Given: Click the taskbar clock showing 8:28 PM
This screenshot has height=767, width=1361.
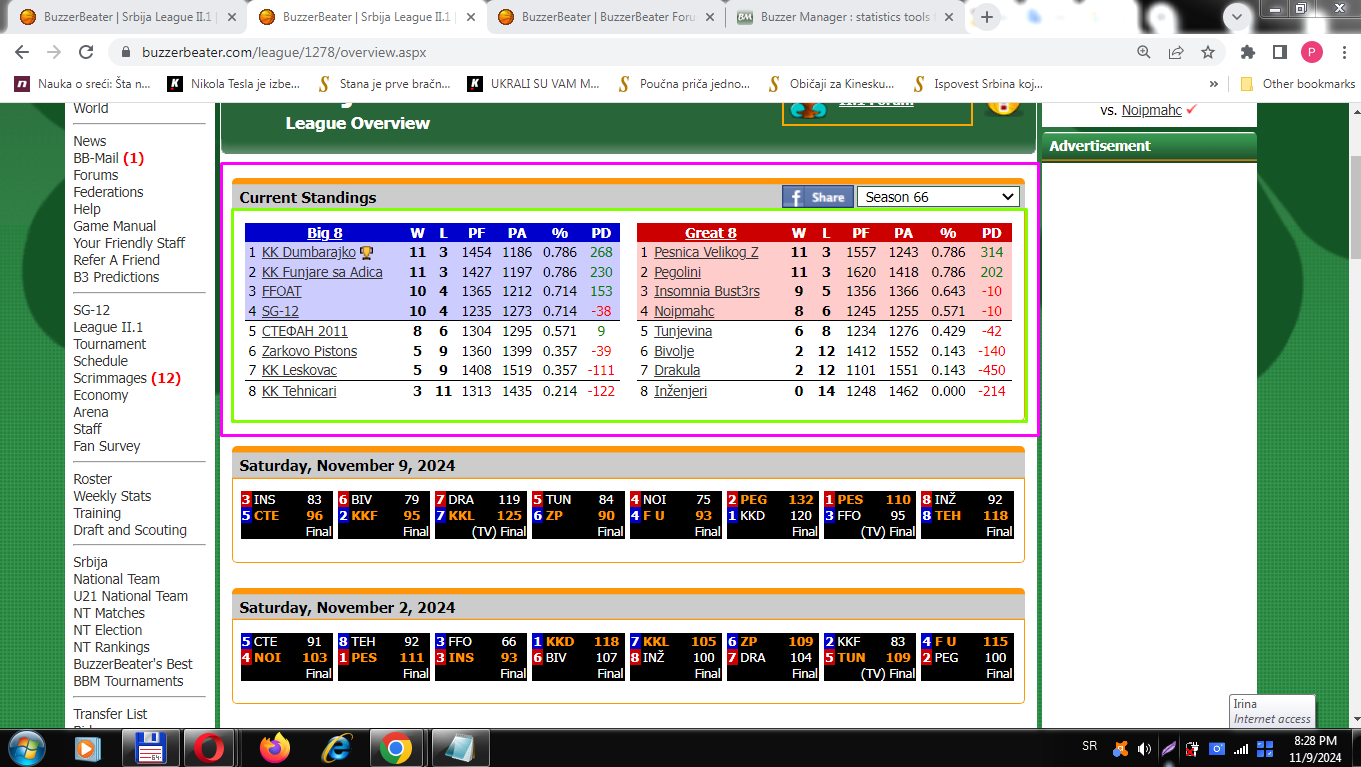Looking at the screenshot, I should point(1315,748).
